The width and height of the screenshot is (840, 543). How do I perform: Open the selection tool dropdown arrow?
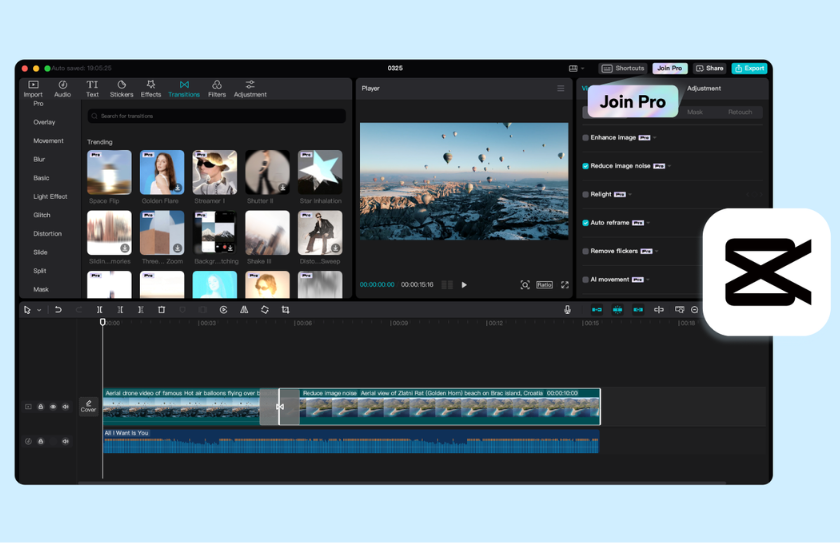(39, 310)
